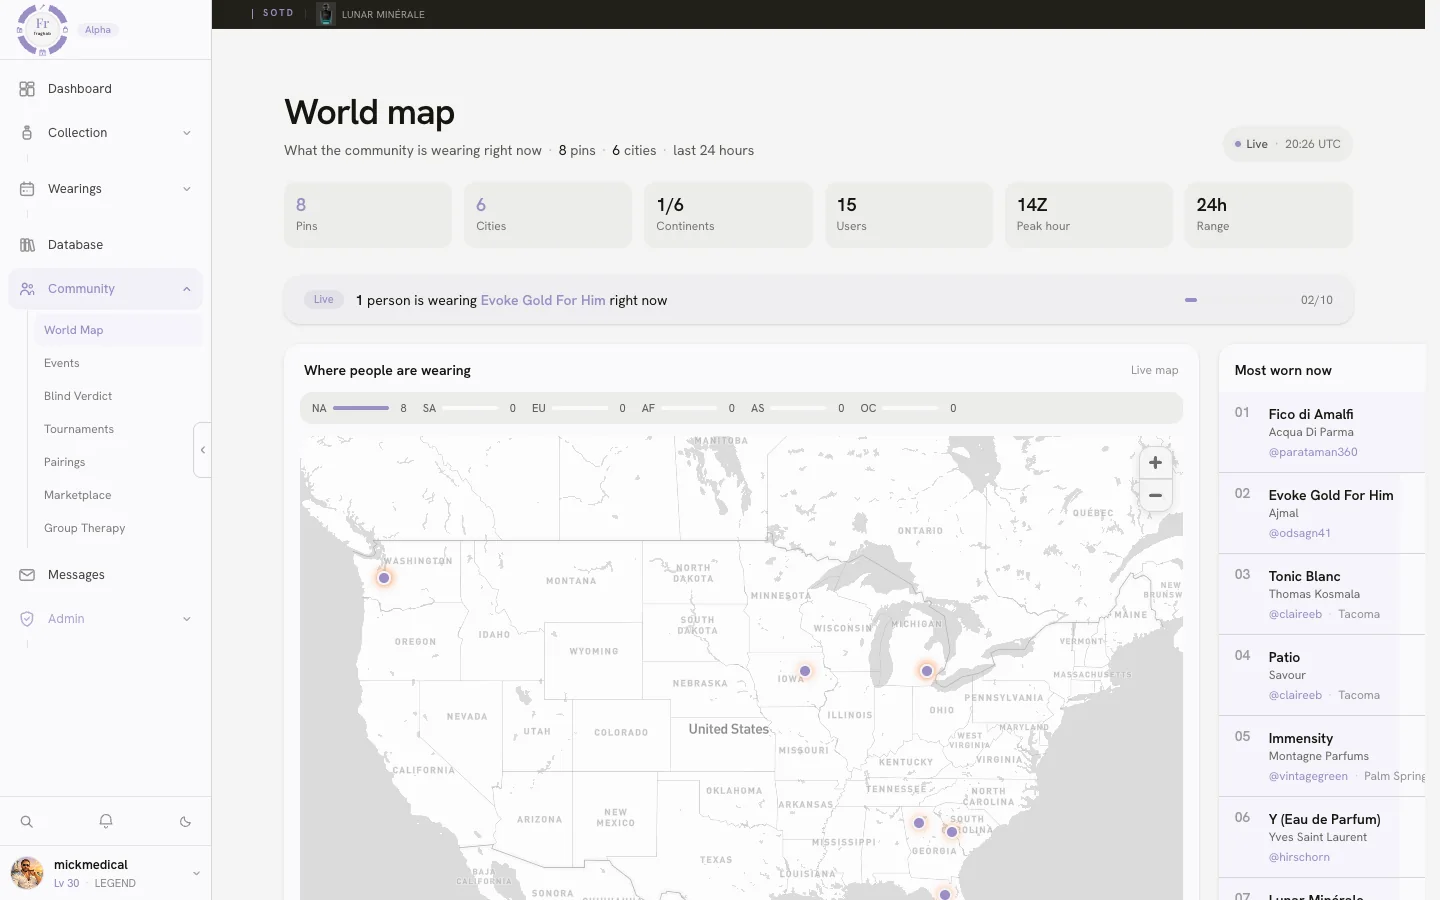
Task: Collapse the sidebar with arrow handle
Action: tap(202, 450)
